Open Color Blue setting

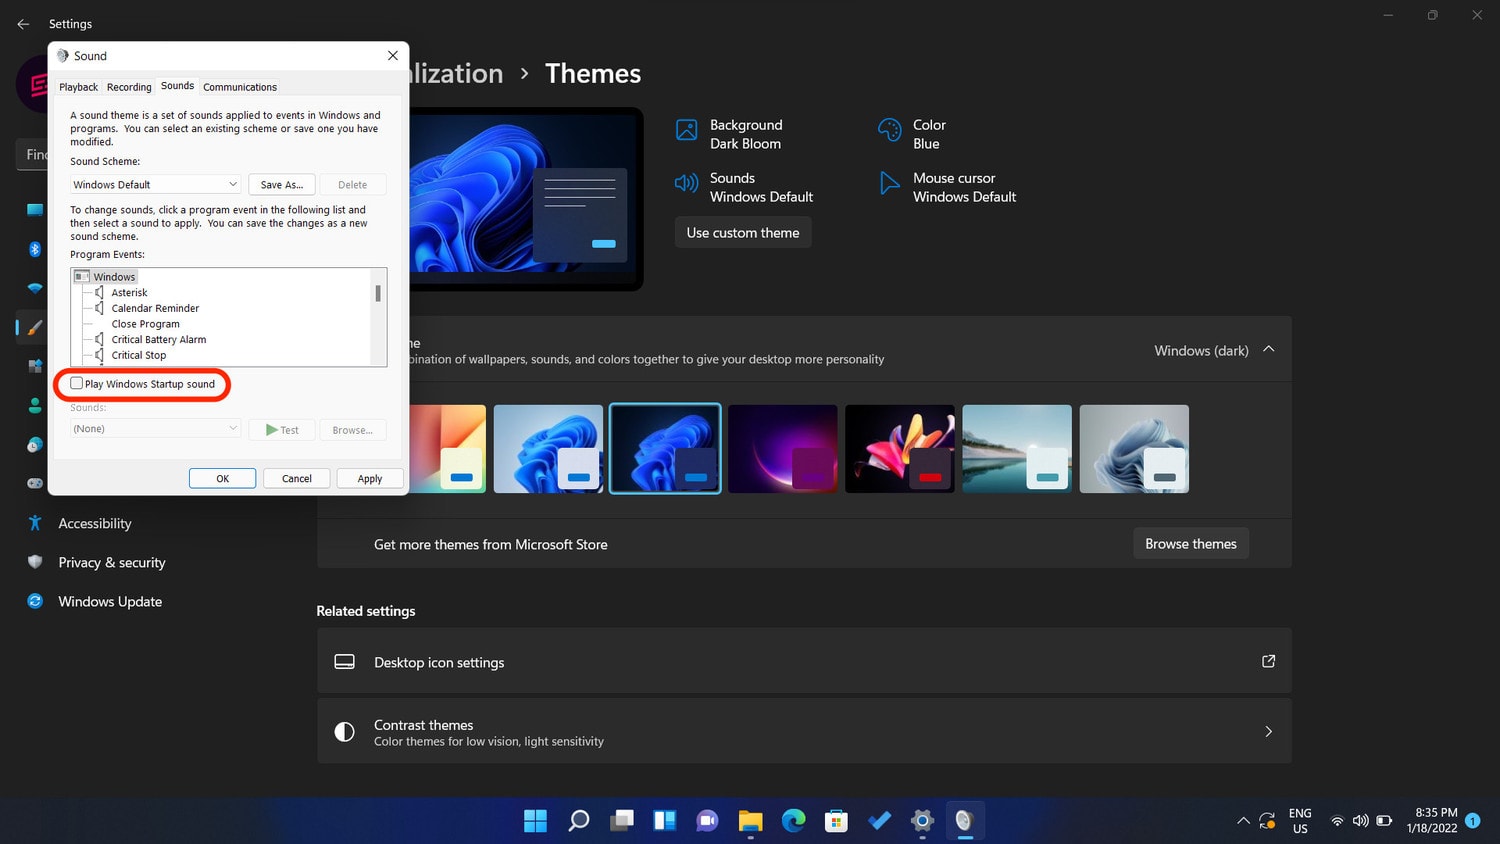(x=912, y=134)
